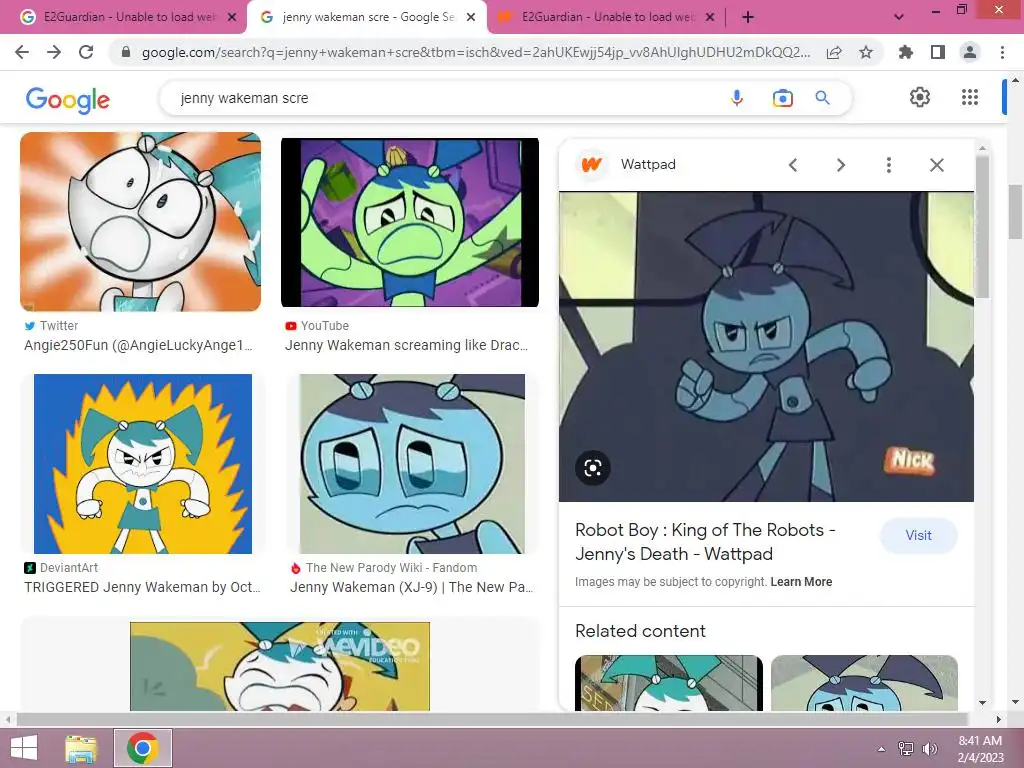Open the large Wattpad preview image
1024x768 pixels.
[766, 347]
